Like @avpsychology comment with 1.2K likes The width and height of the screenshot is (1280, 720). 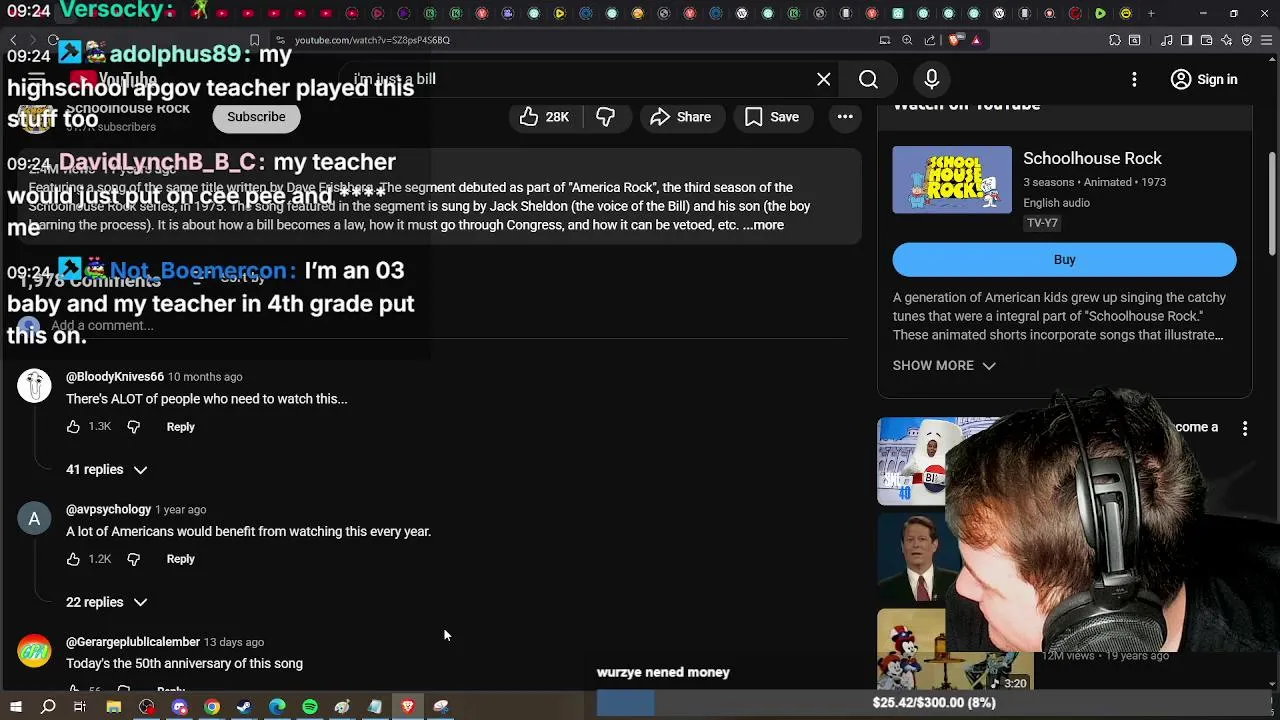point(73,559)
